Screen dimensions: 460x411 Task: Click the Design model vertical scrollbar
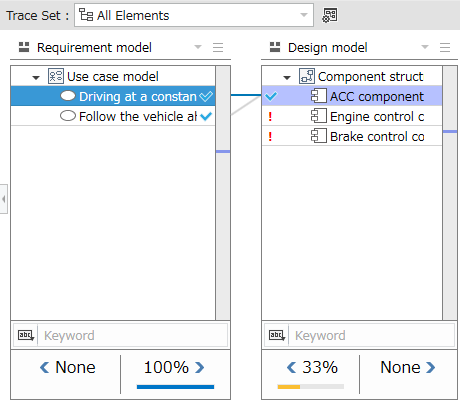(450, 193)
